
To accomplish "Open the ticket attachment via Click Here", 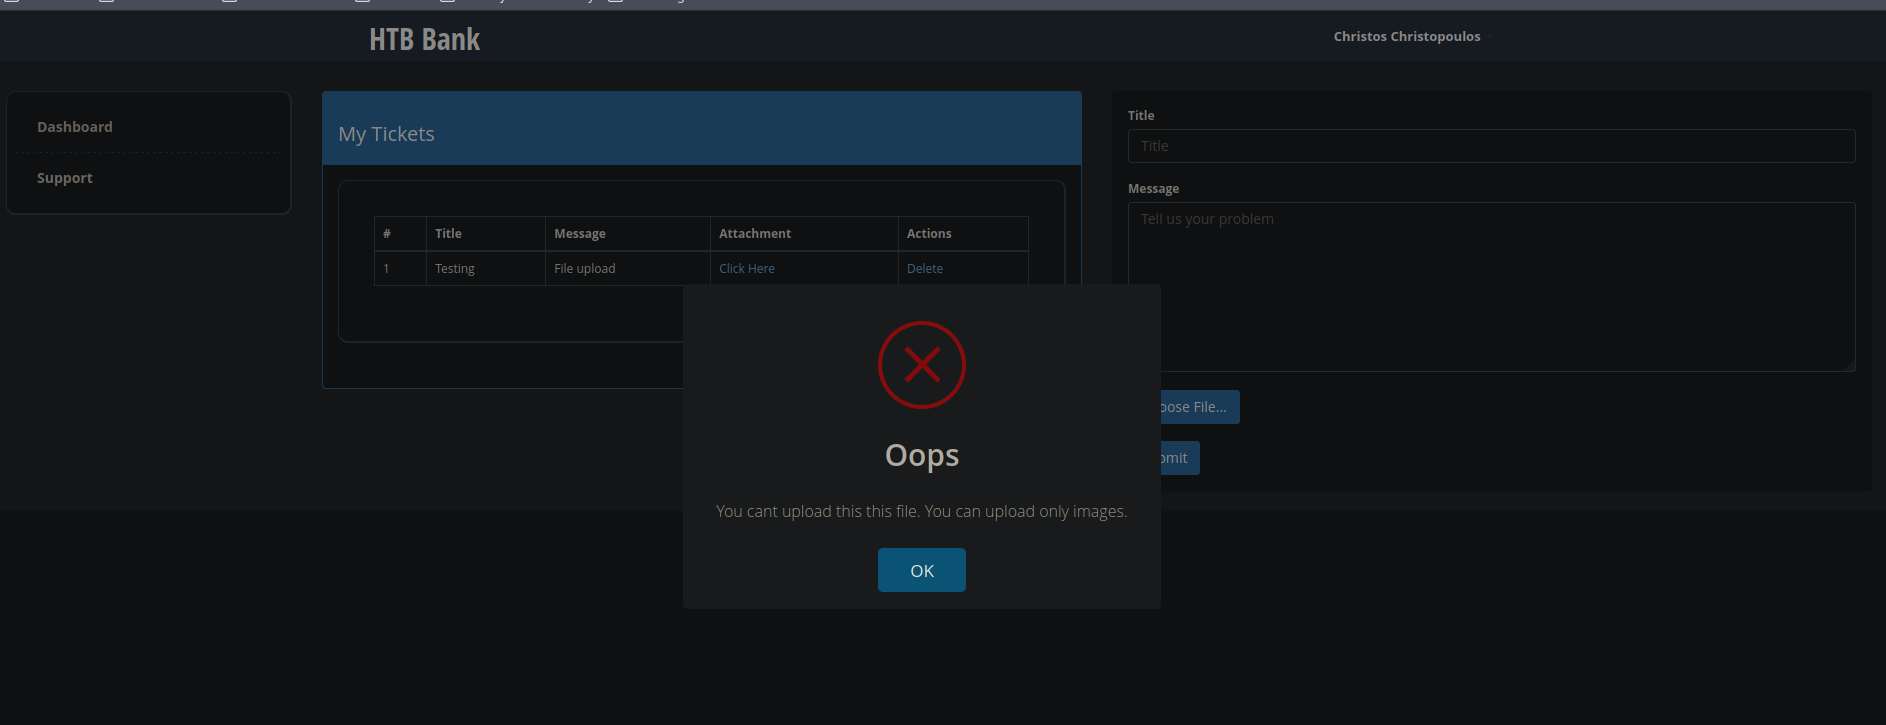I will pos(746,269).
